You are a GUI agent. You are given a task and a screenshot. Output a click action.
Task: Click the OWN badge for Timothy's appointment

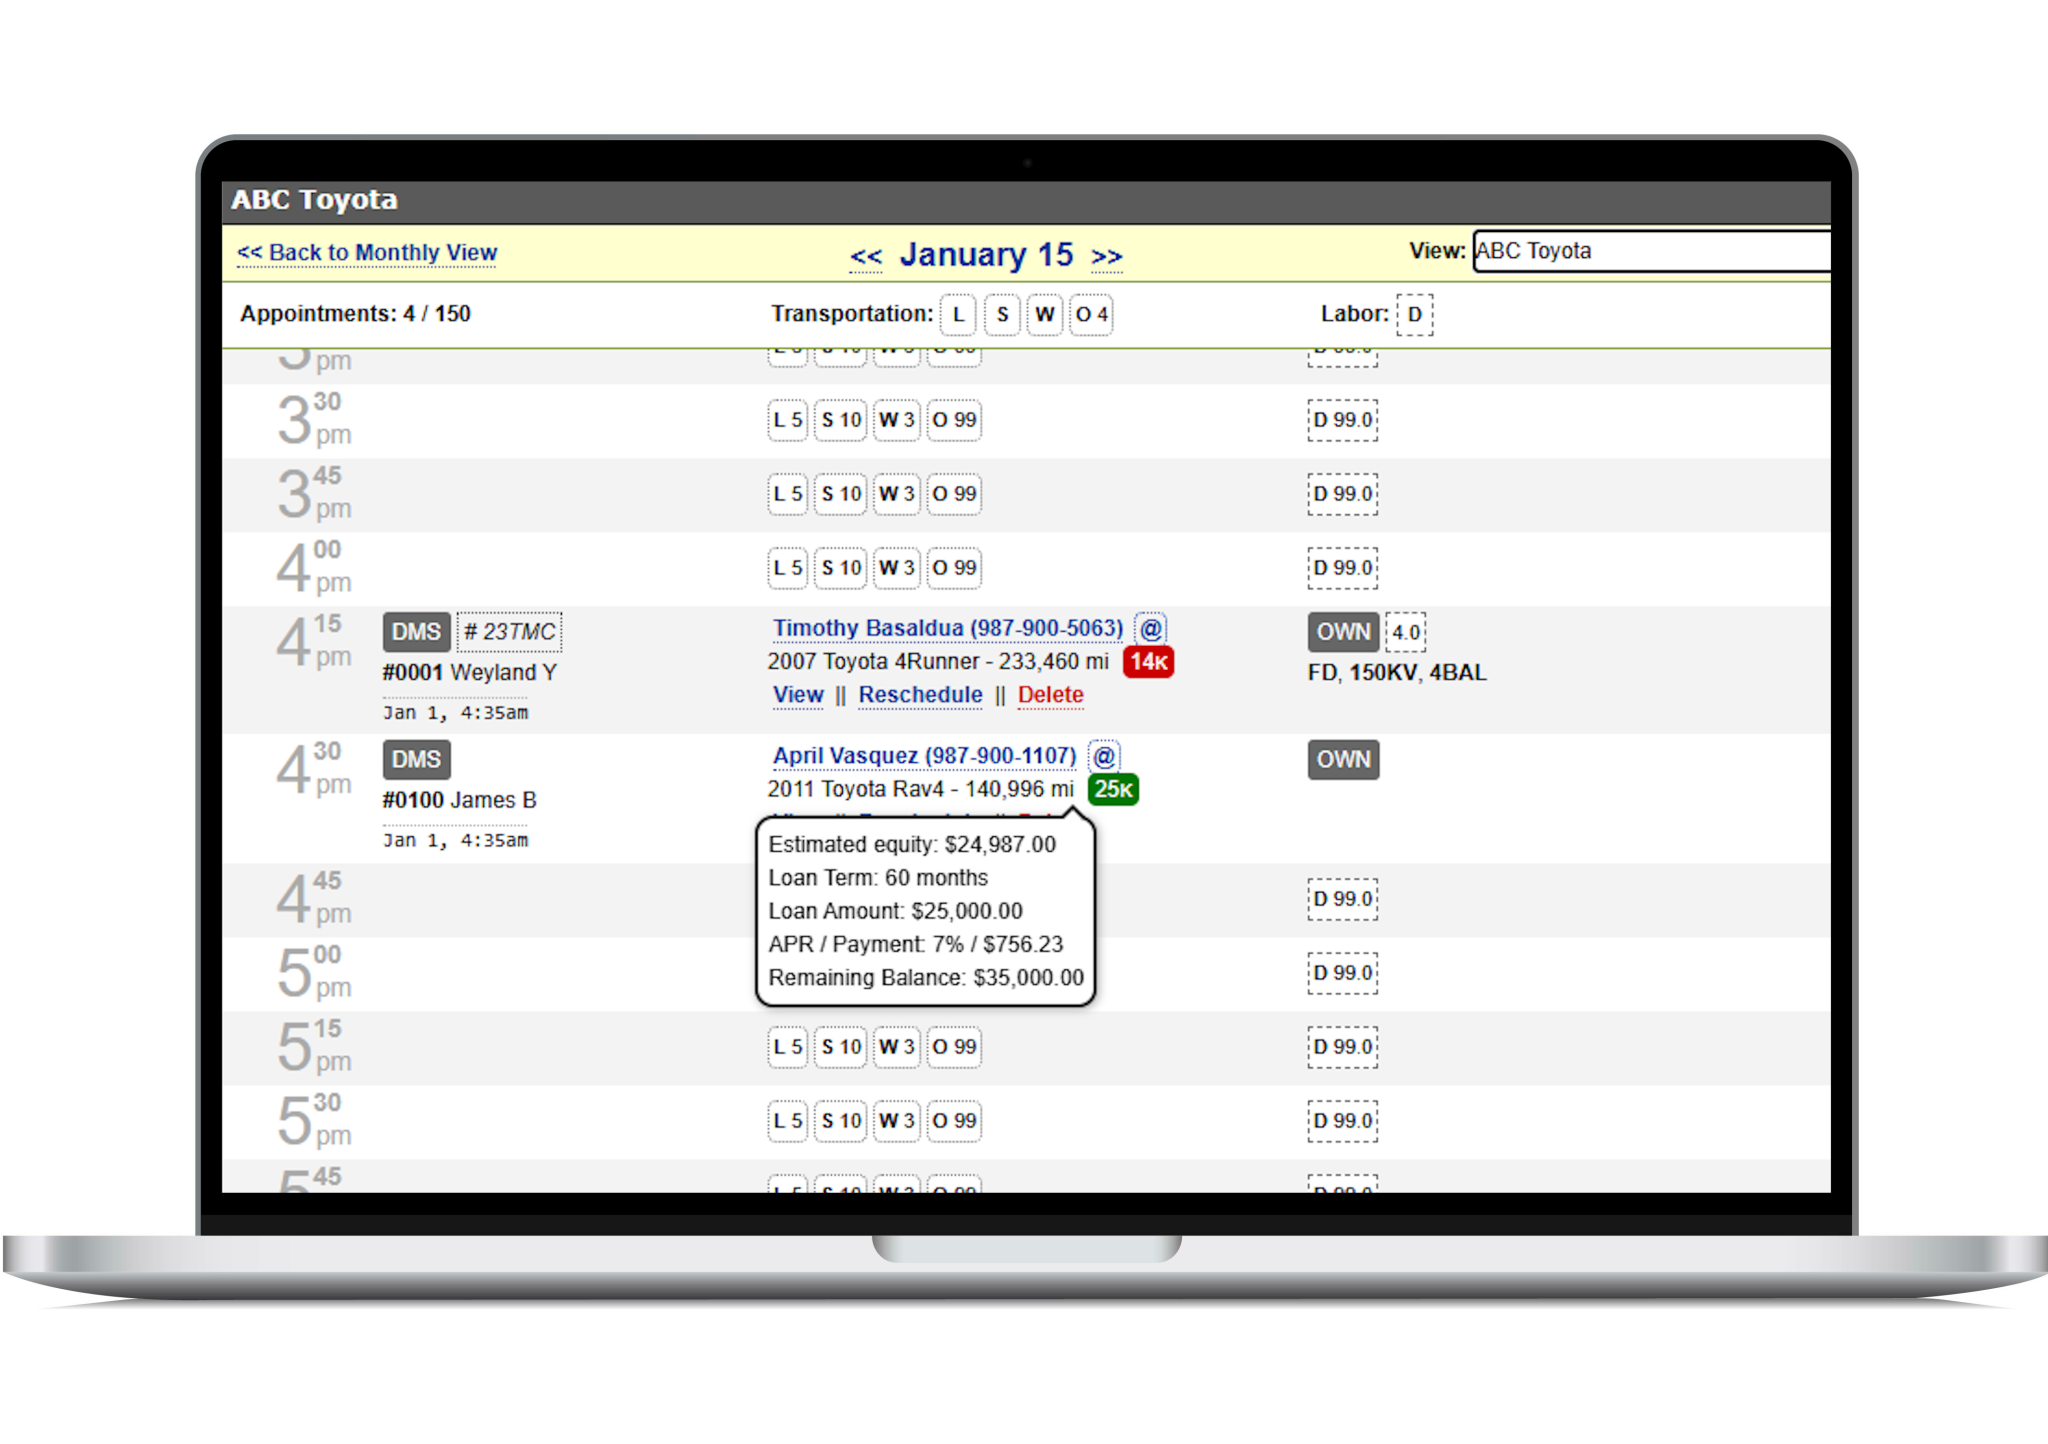[1342, 632]
